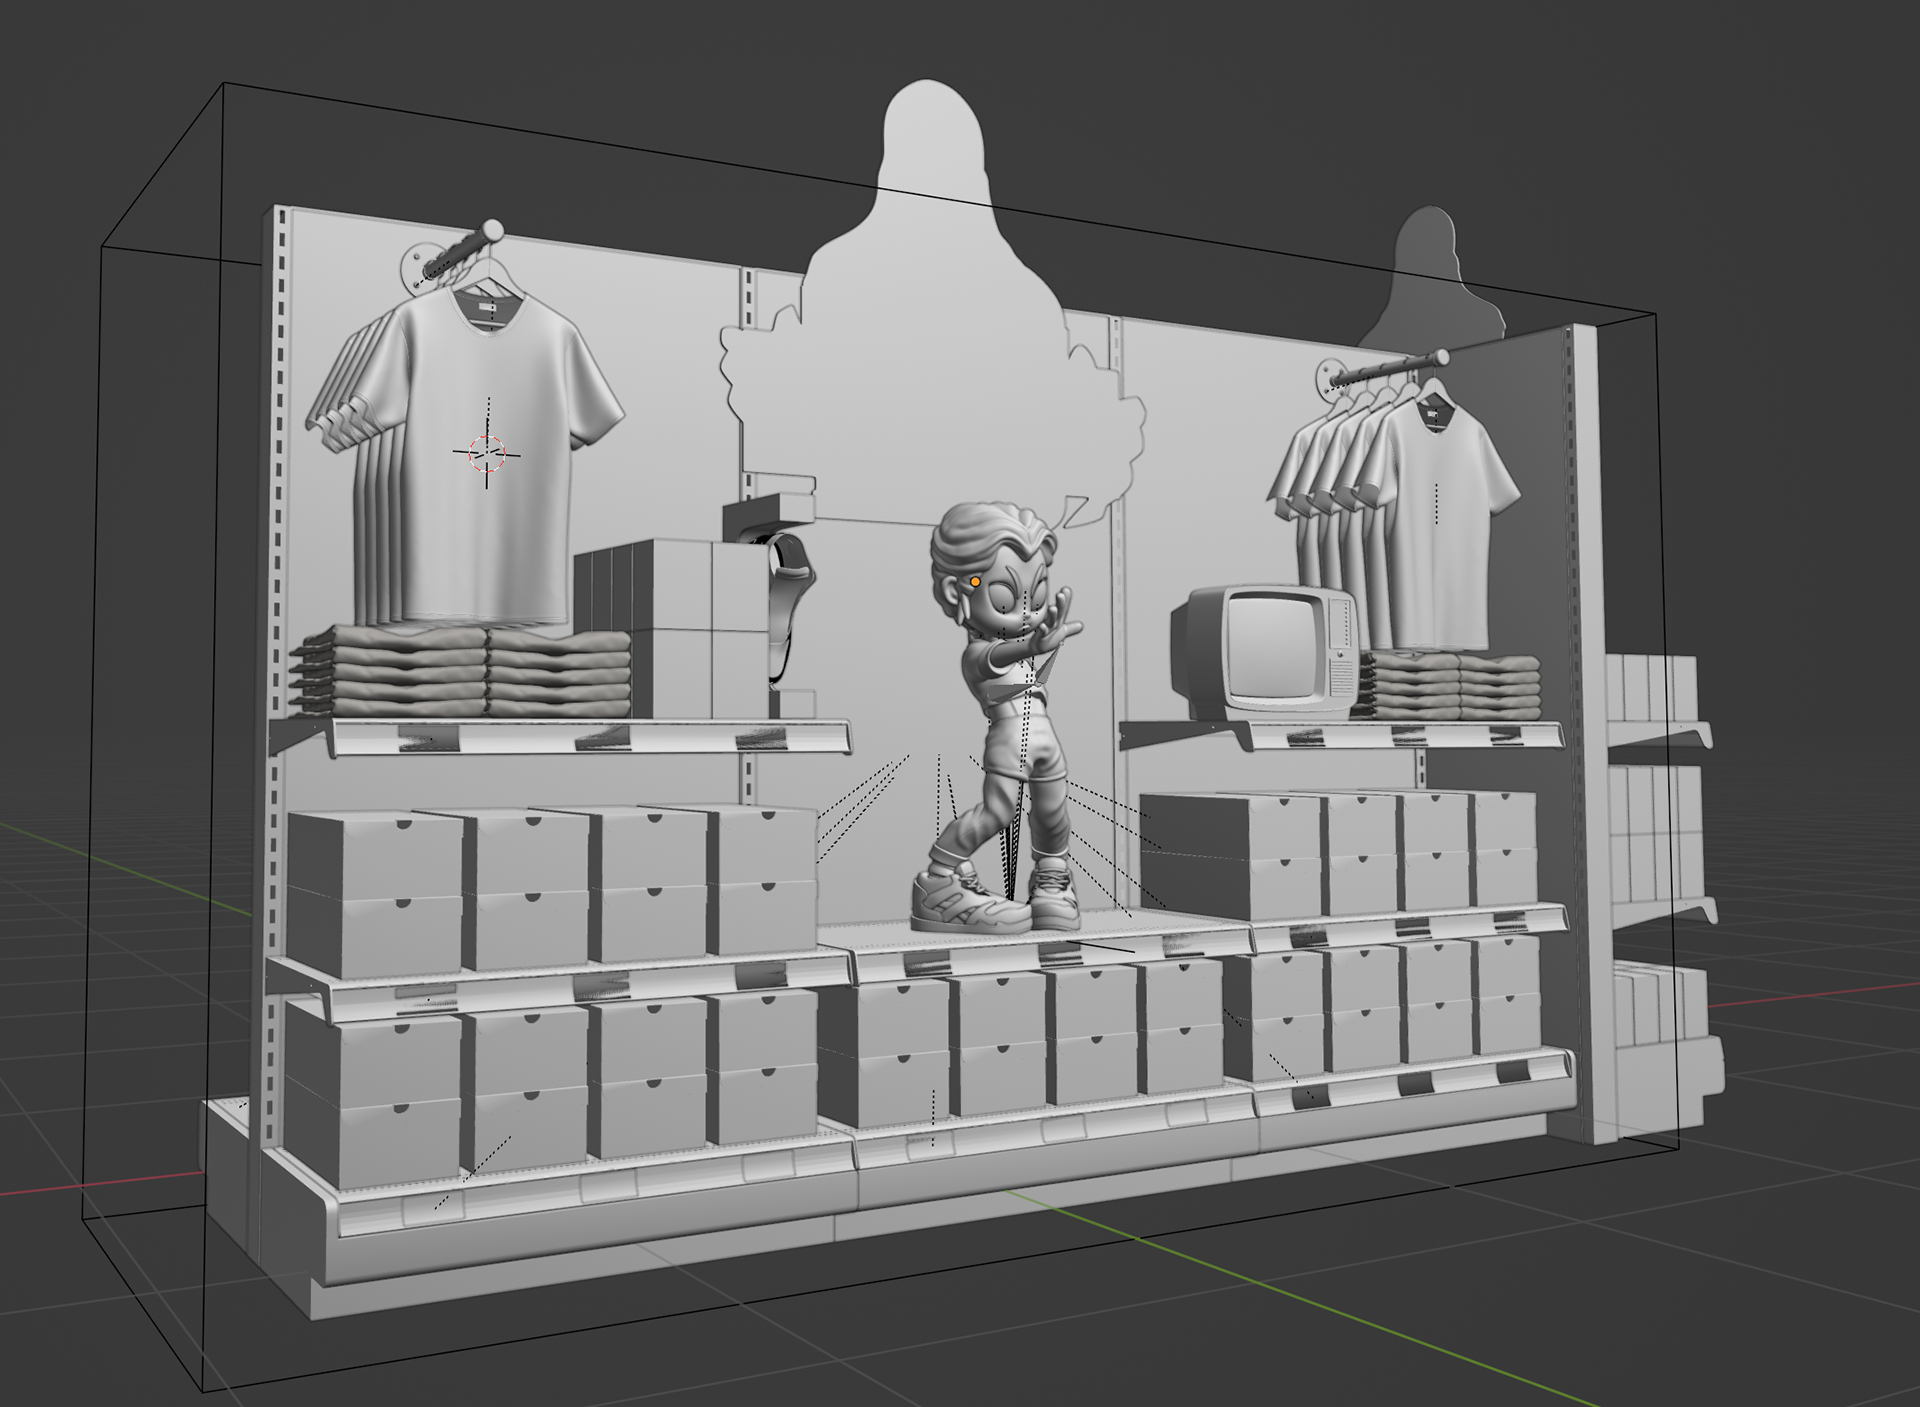The image size is (1920, 1407).
Task: Click the 3D cursor on the left t-shirt
Action: tap(487, 453)
